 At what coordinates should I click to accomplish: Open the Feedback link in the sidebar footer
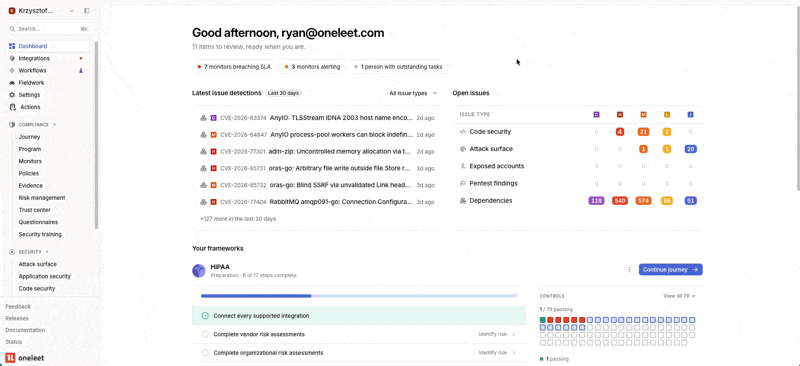(18, 307)
